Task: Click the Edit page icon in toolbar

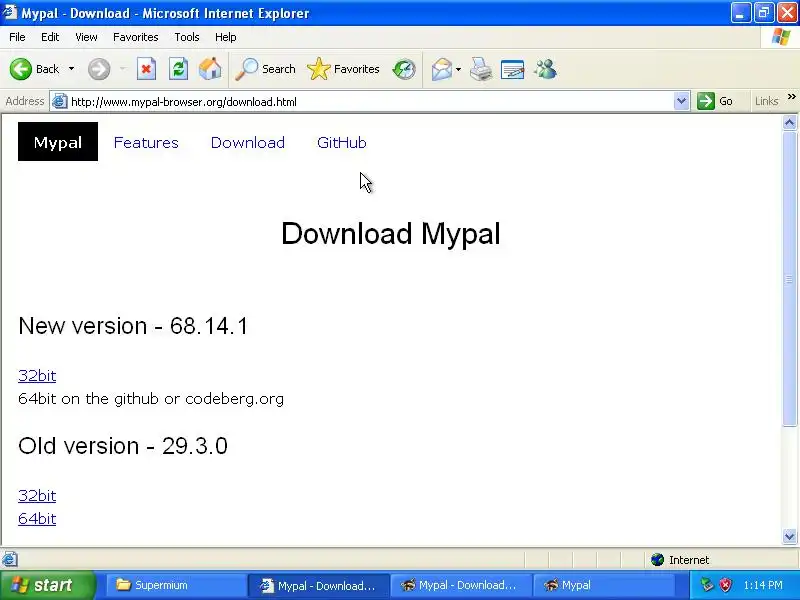Action: tap(512, 69)
